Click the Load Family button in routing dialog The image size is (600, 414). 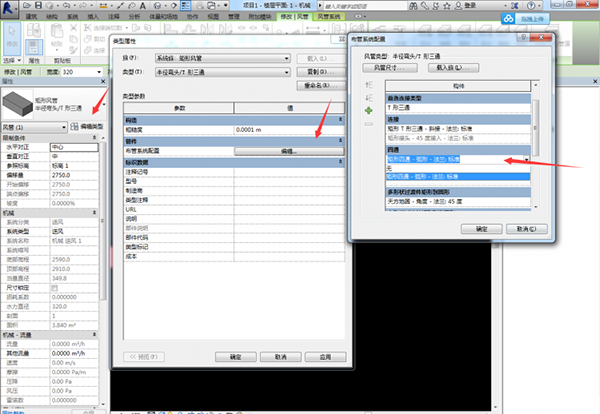(x=453, y=68)
